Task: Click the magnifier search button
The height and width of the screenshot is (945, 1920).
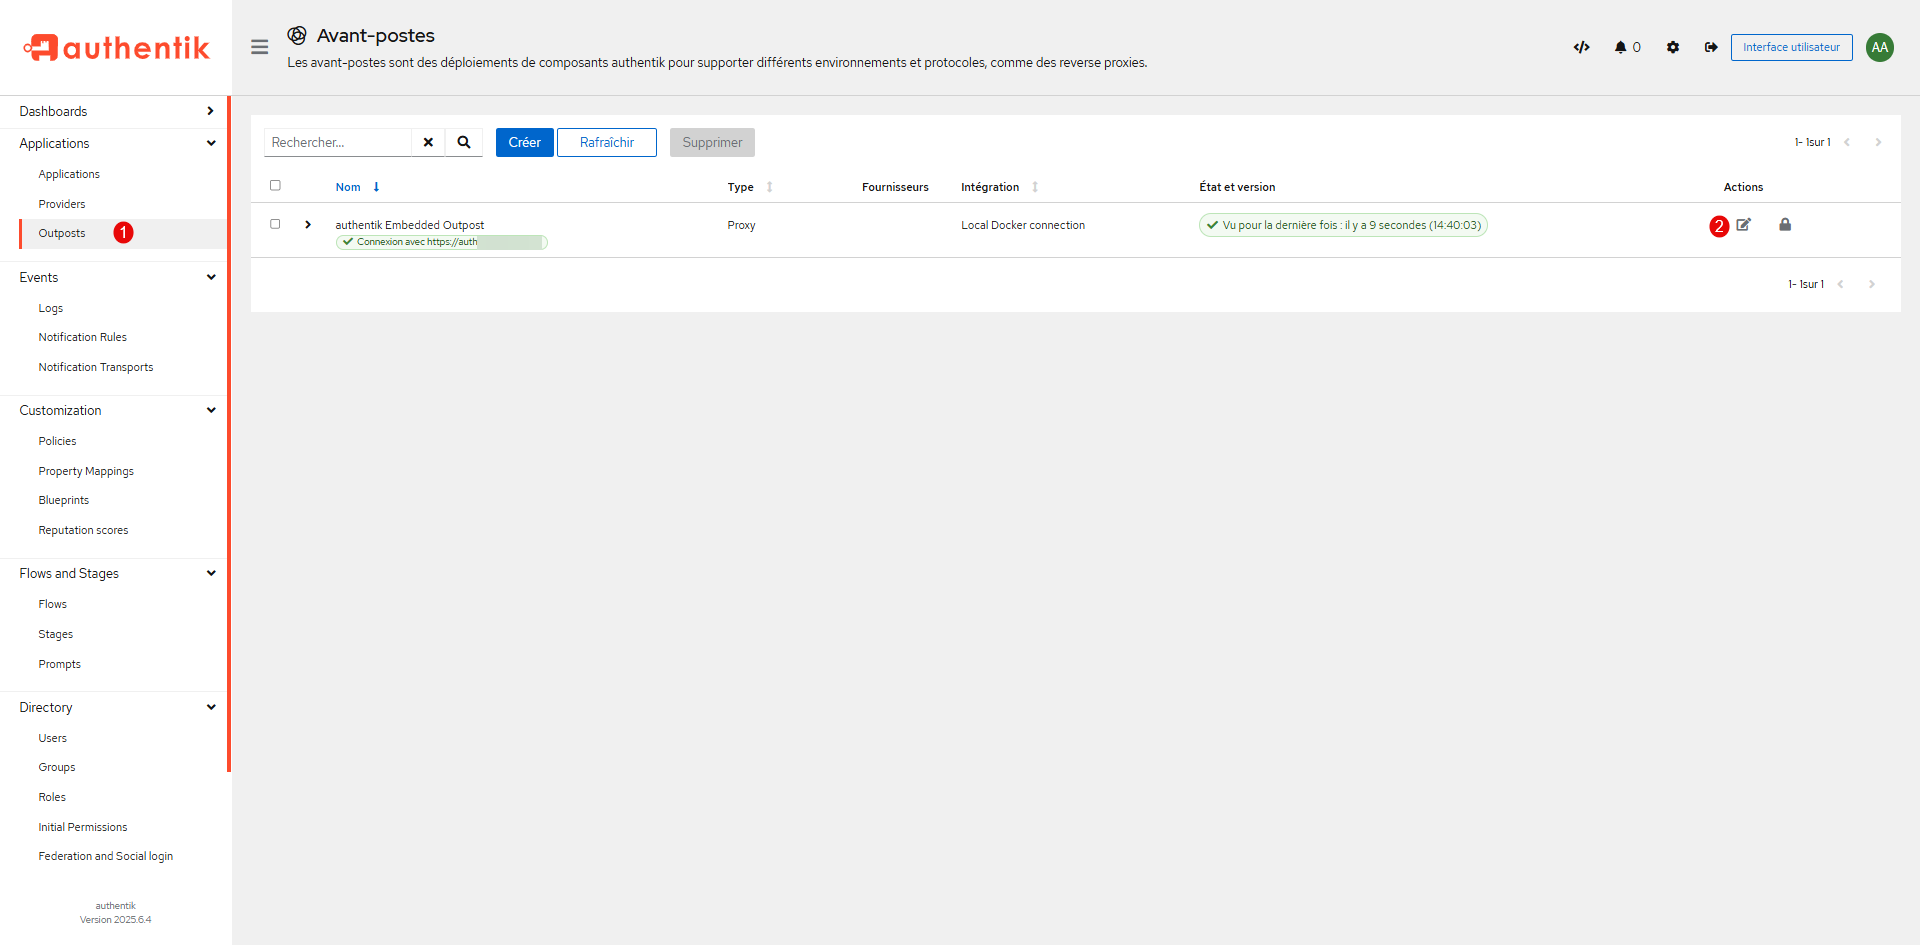Action: (464, 142)
